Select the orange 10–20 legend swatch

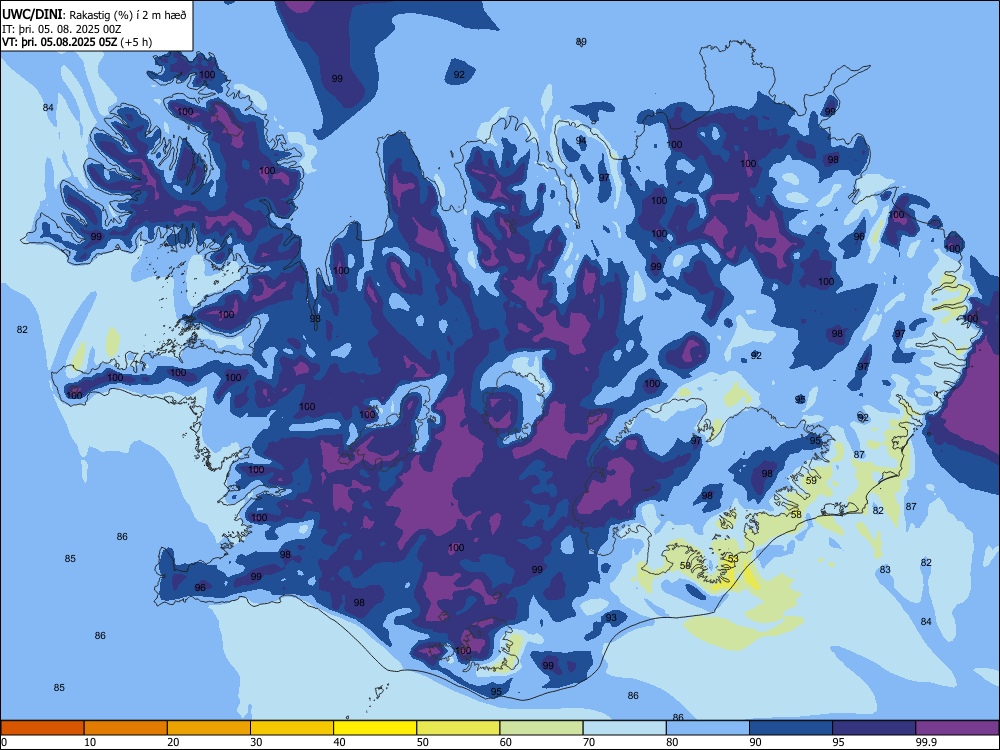(126, 728)
